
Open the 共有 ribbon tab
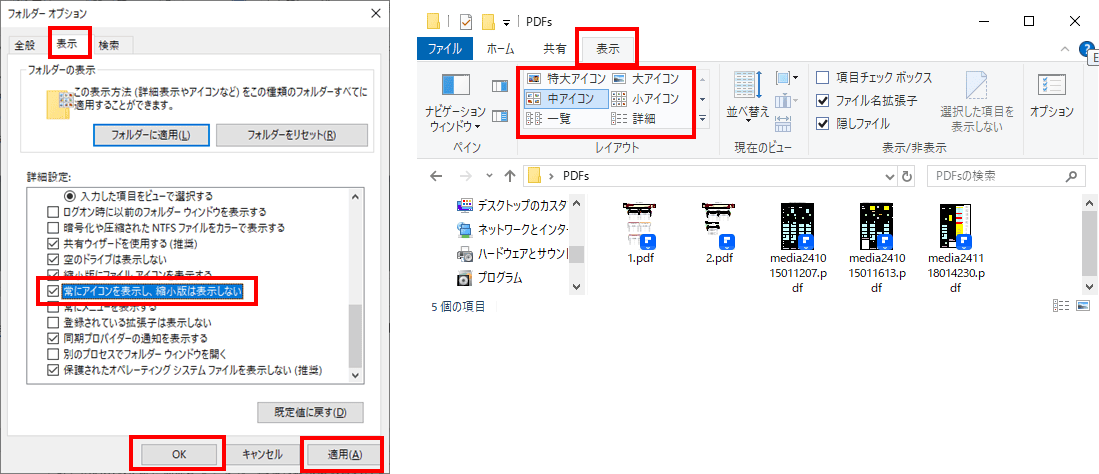pos(555,49)
